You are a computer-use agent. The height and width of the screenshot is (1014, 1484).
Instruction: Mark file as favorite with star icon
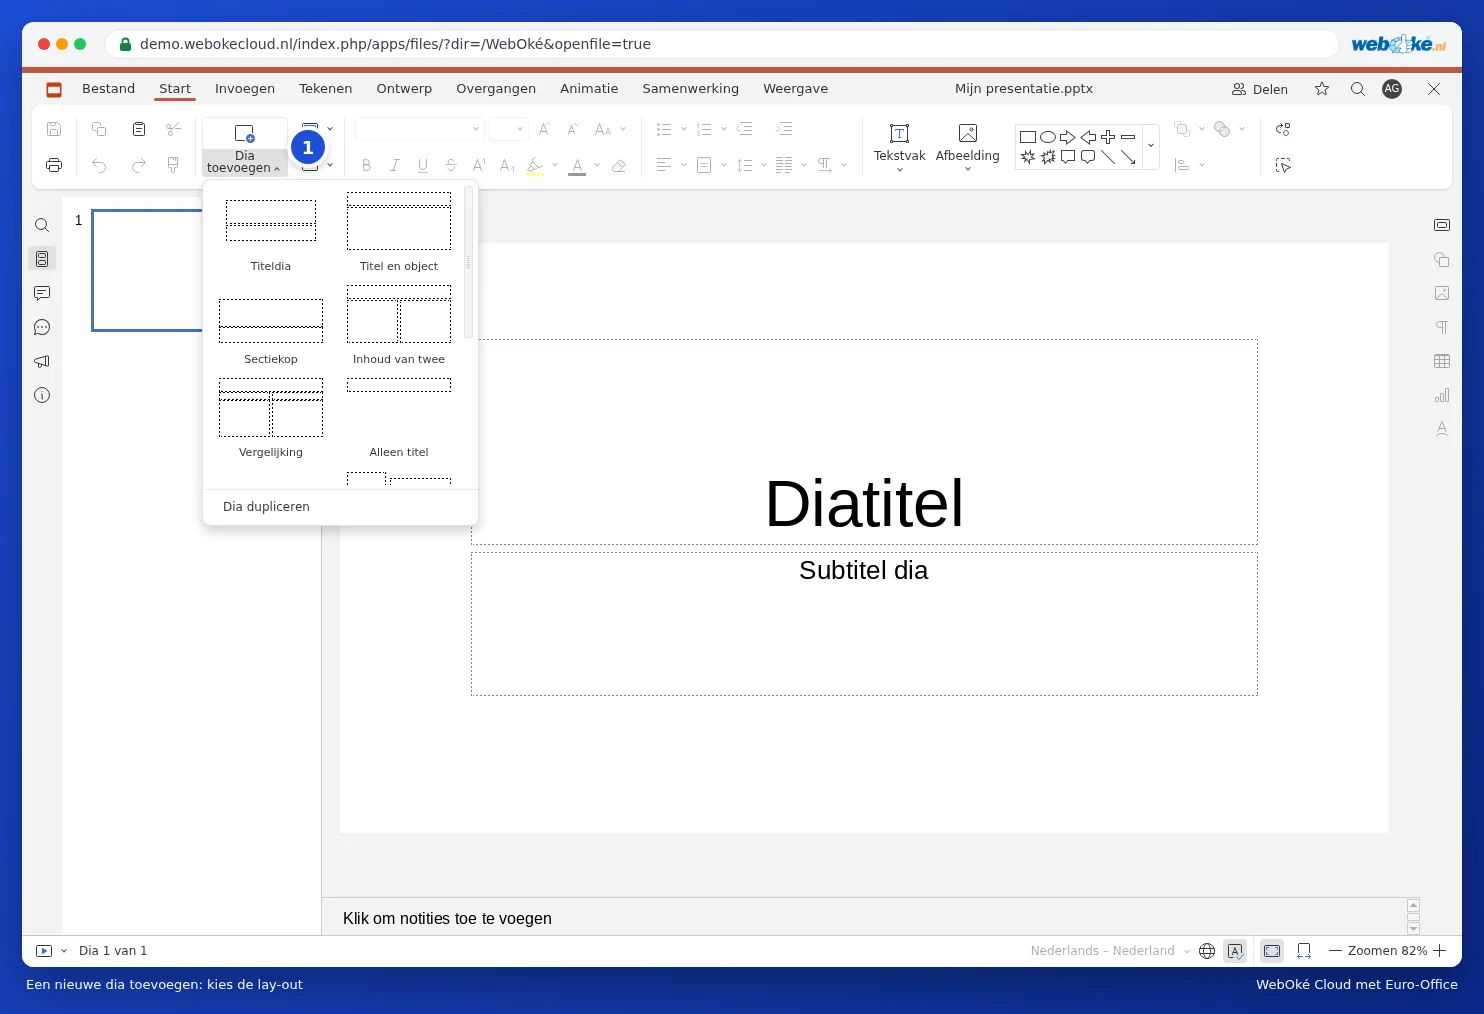click(x=1322, y=89)
